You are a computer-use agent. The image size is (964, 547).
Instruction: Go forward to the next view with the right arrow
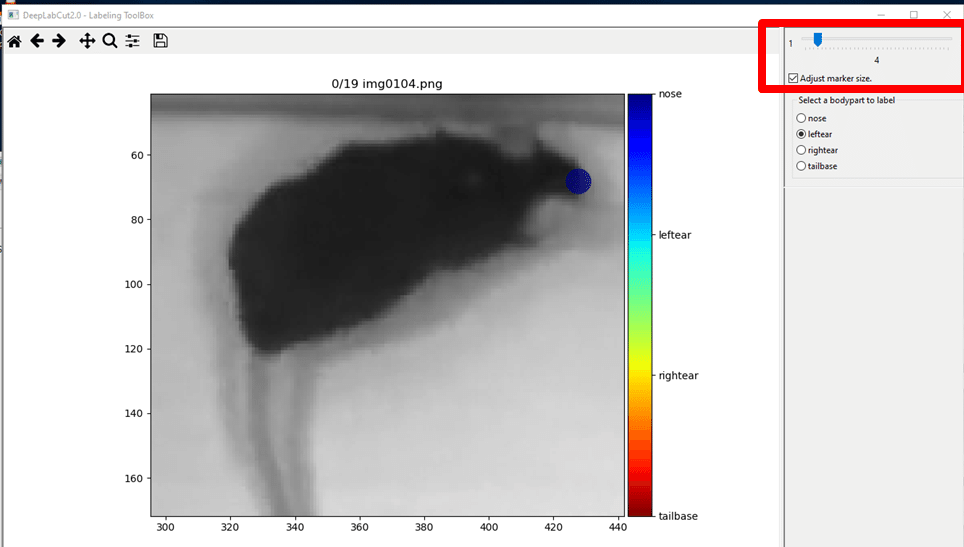[x=59, y=41]
